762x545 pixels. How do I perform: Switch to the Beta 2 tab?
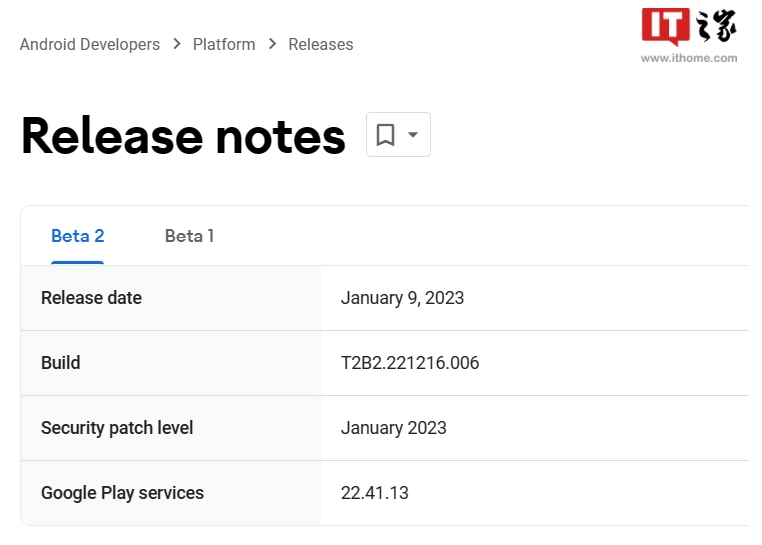[78, 236]
